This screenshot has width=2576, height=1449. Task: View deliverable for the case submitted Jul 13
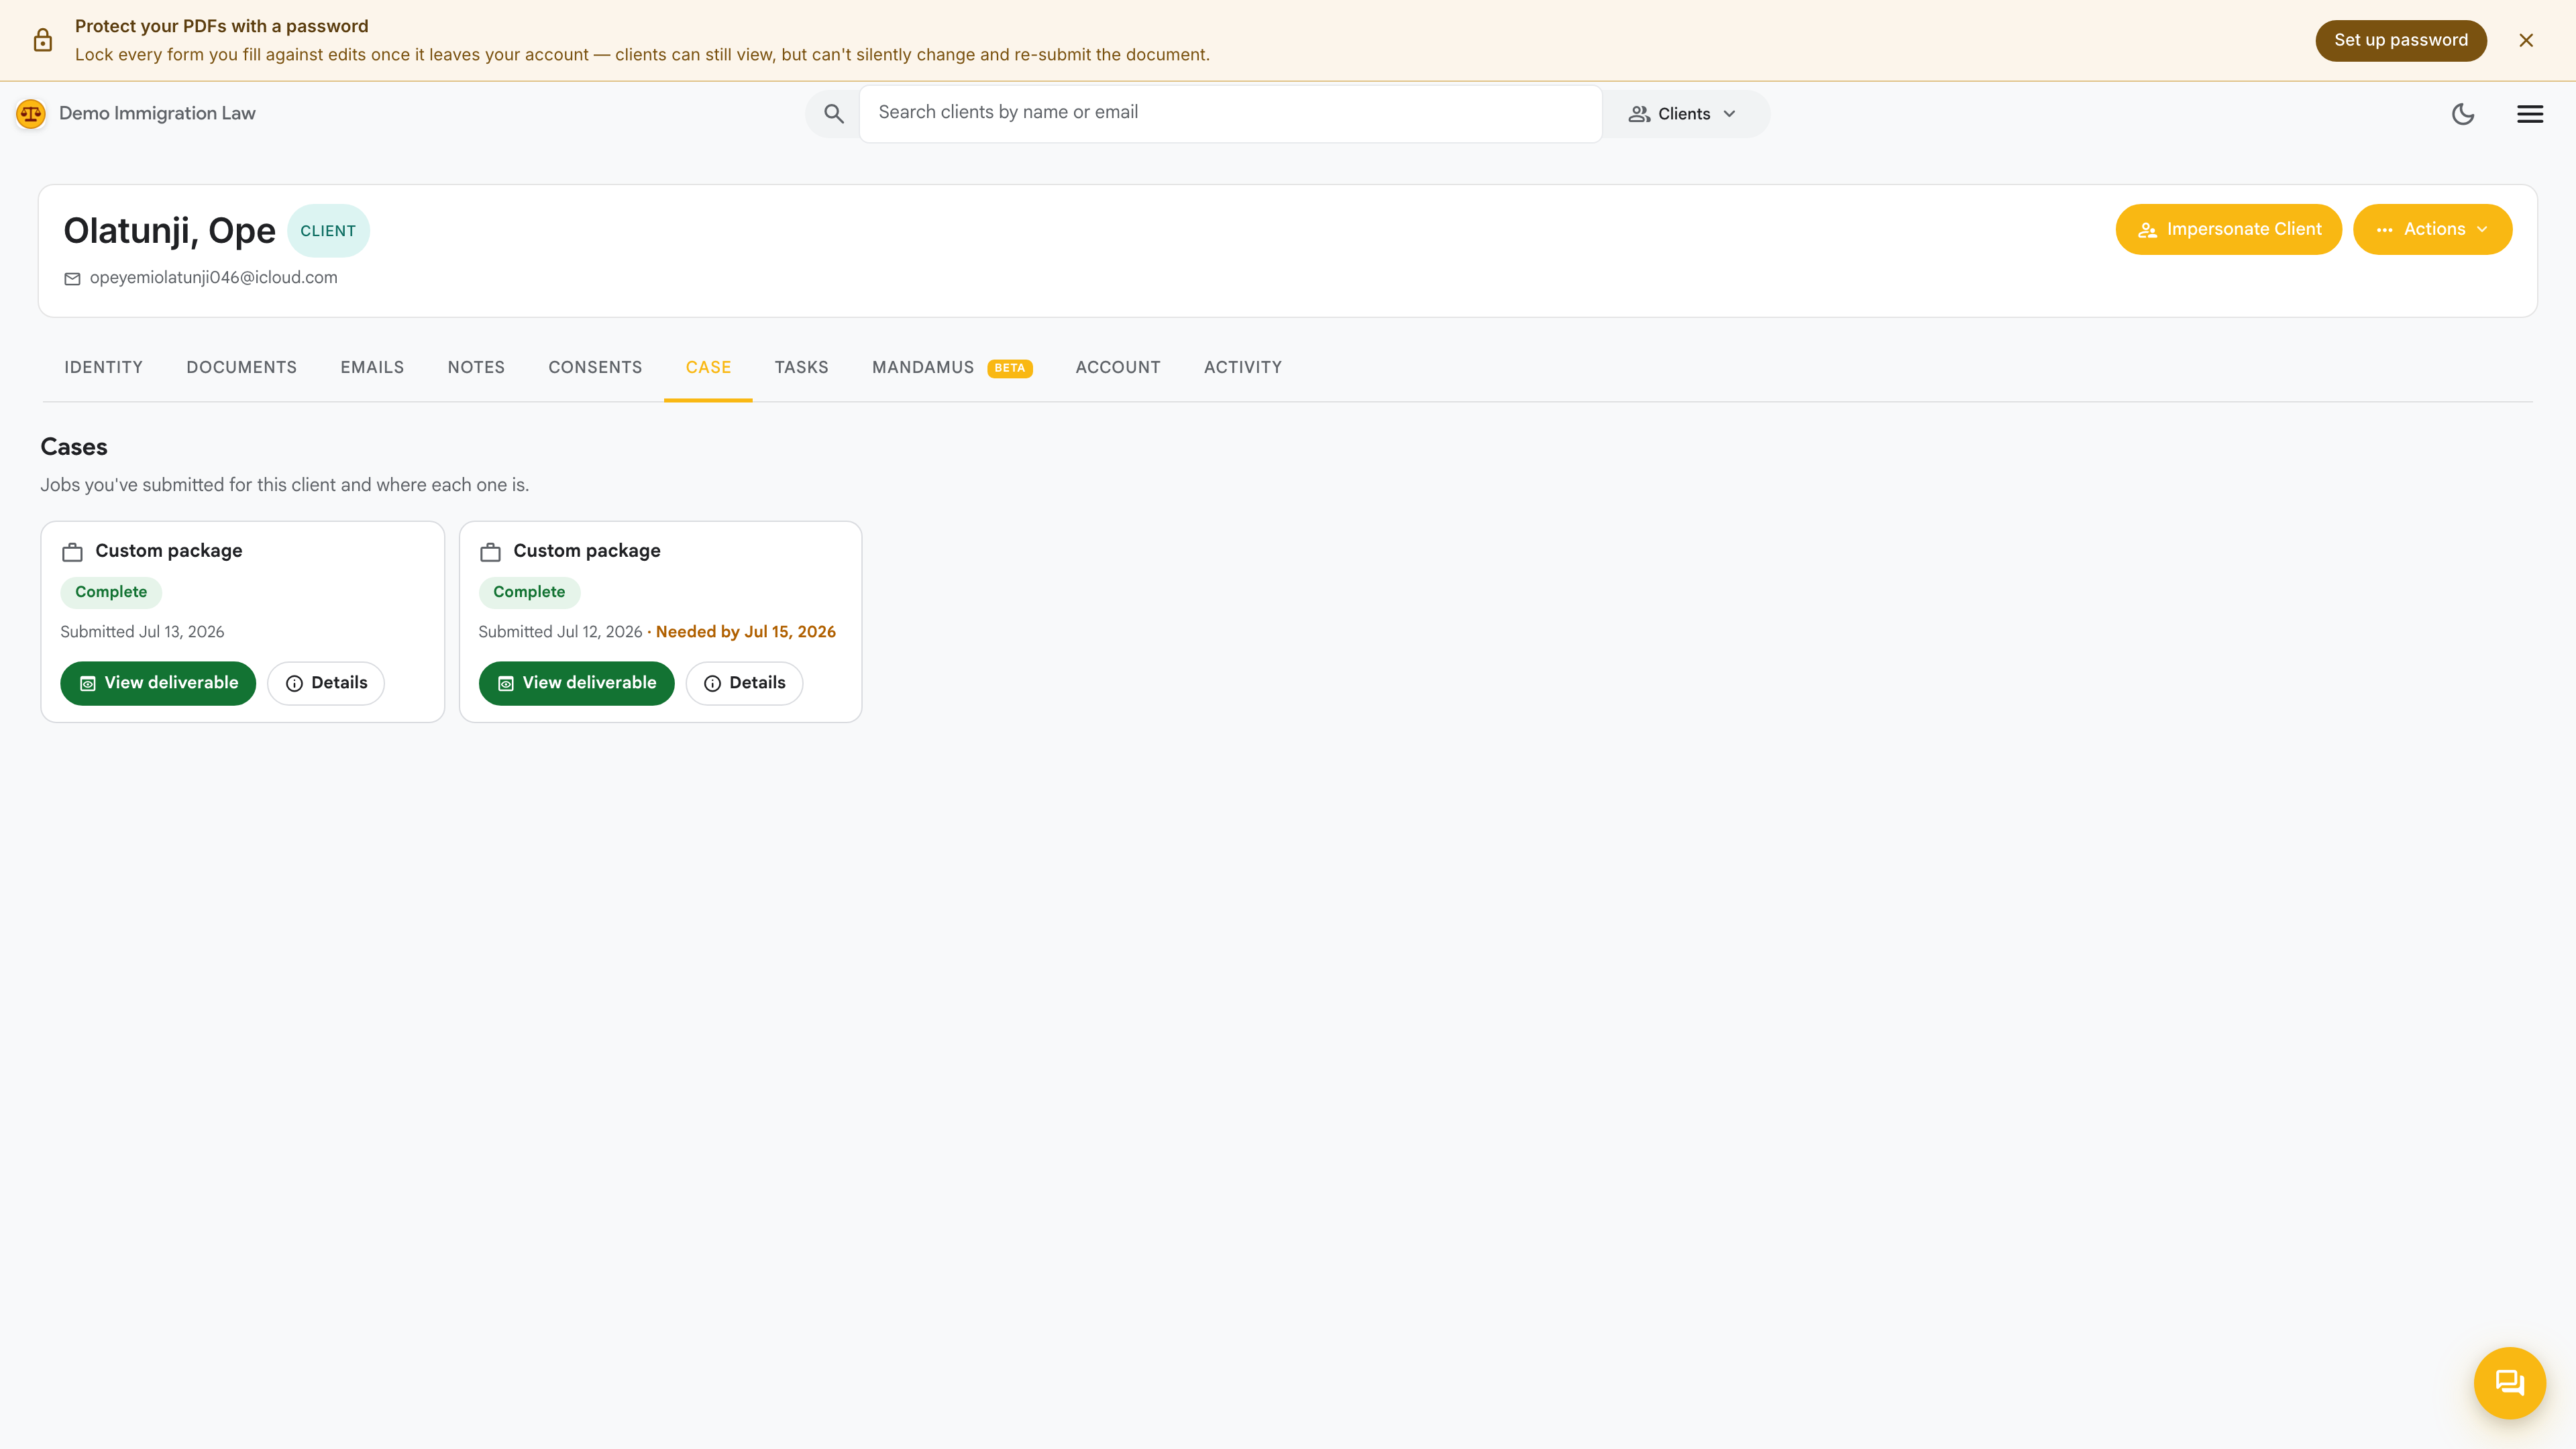[158, 683]
